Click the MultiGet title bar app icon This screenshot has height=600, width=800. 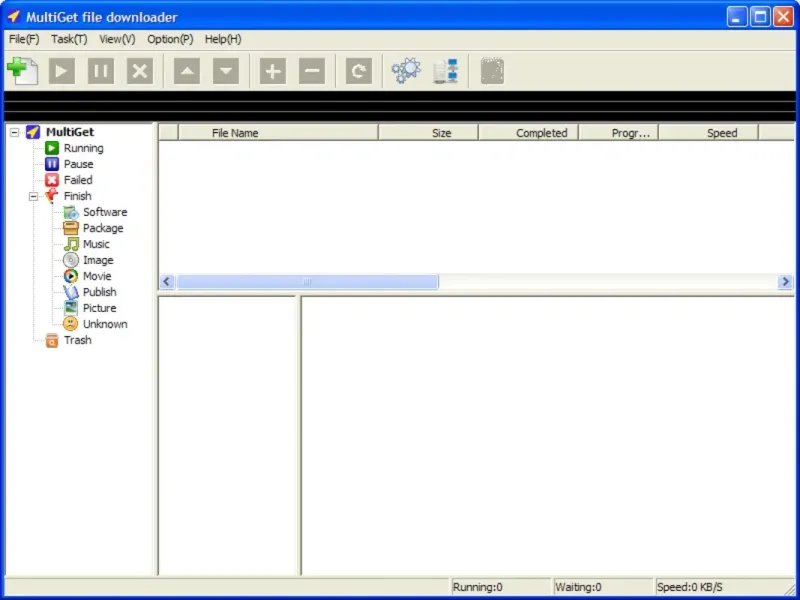[13, 17]
